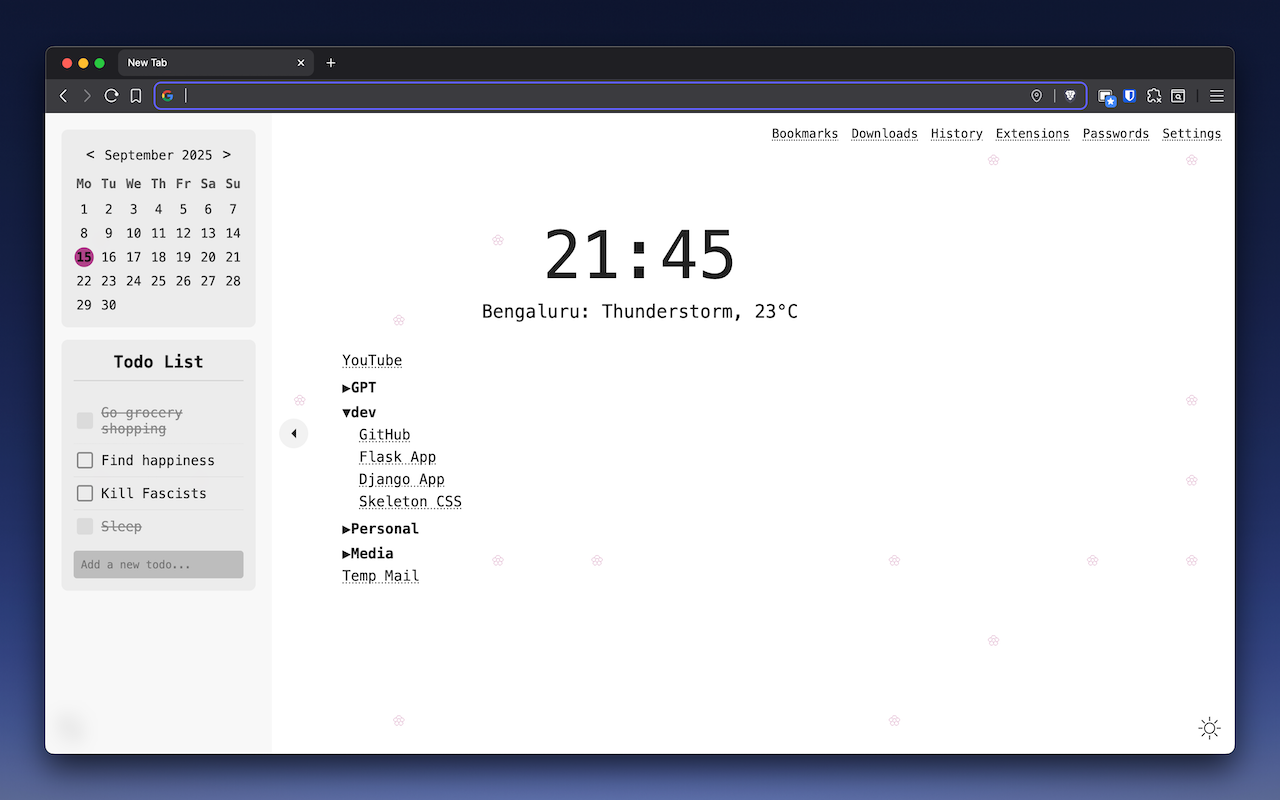Viewport: 1280px width, 800px height.
Task: Go to next month in the calendar
Action: pyautogui.click(x=227, y=155)
